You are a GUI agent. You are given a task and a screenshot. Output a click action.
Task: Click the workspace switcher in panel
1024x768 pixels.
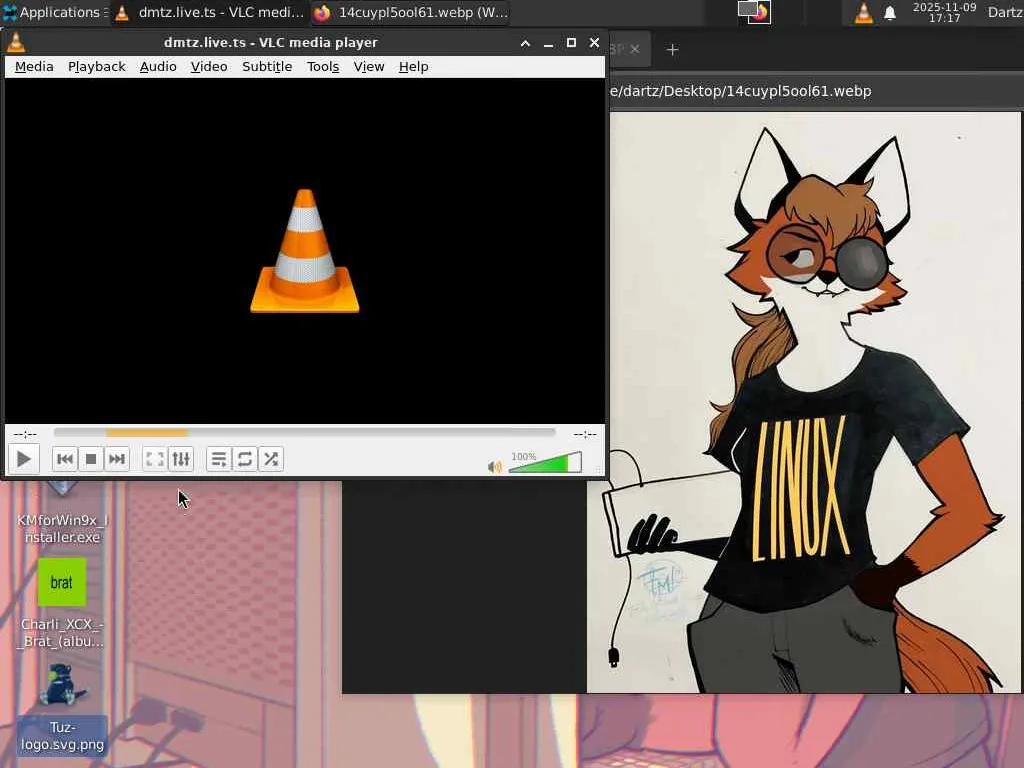point(754,12)
